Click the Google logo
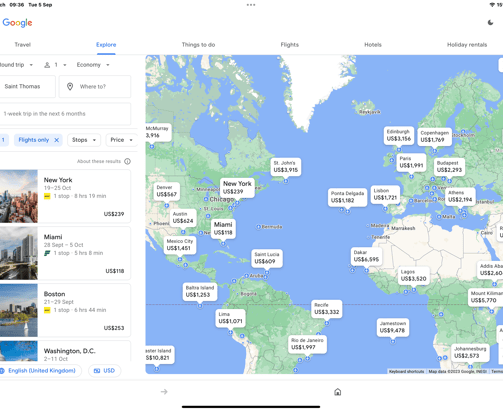This screenshot has width=503, height=411. pyautogui.click(x=17, y=23)
